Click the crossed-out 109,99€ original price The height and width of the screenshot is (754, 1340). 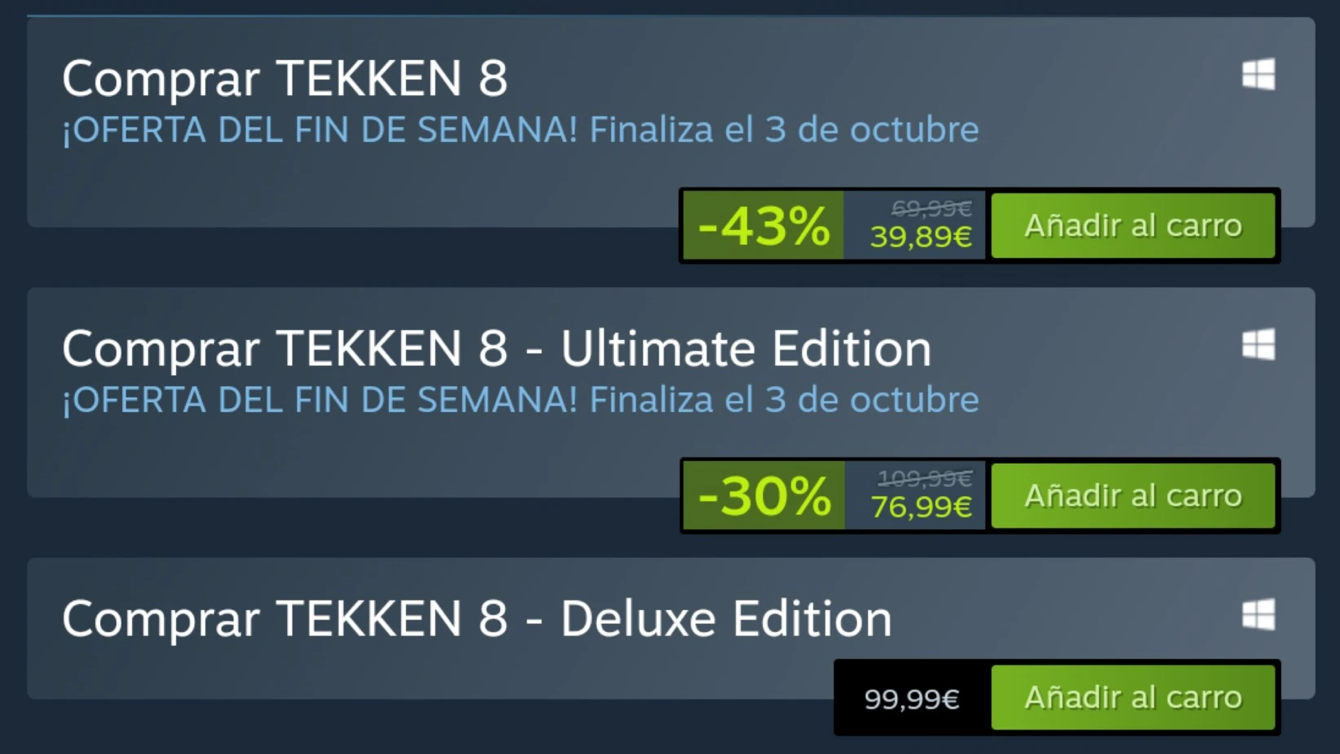(x=924, y=479)
